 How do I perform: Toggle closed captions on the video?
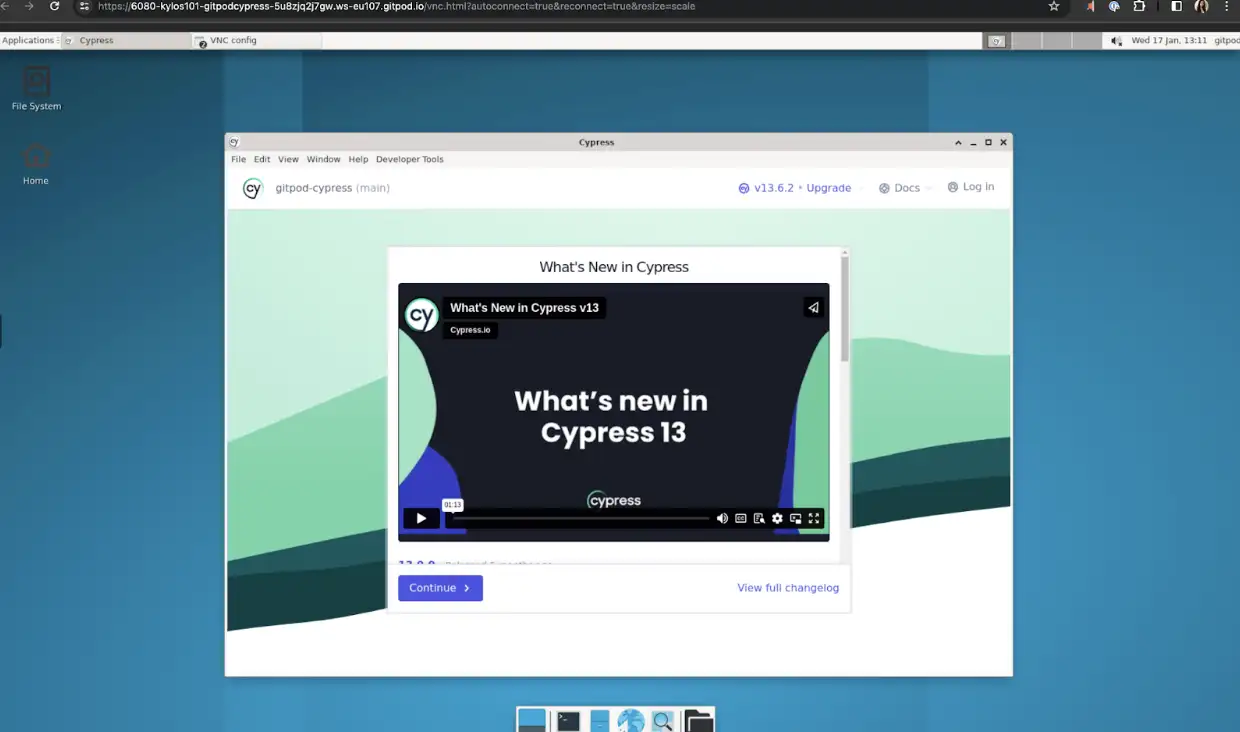point(741,518)
